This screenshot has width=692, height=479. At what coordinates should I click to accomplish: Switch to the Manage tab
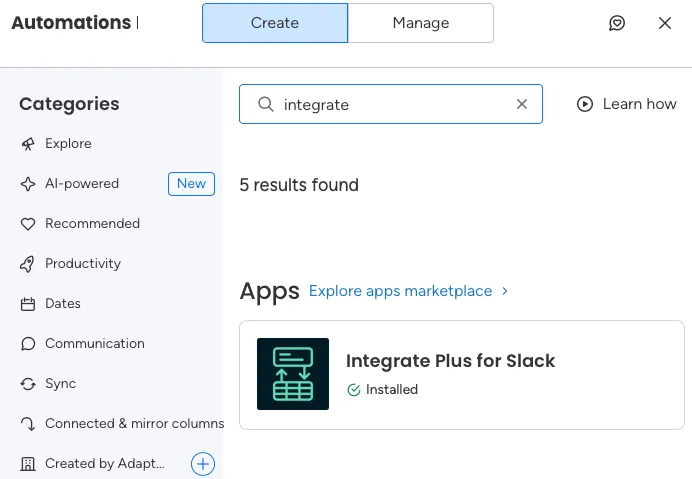421,23
